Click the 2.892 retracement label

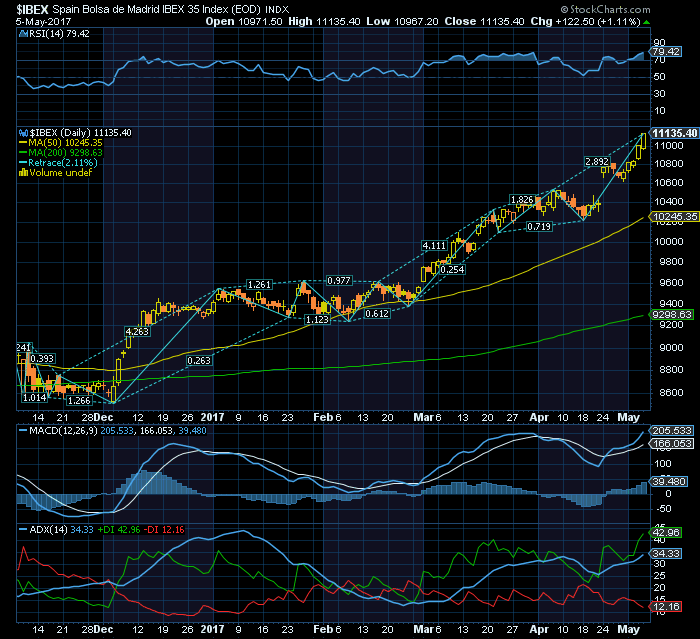pos(597,161)
